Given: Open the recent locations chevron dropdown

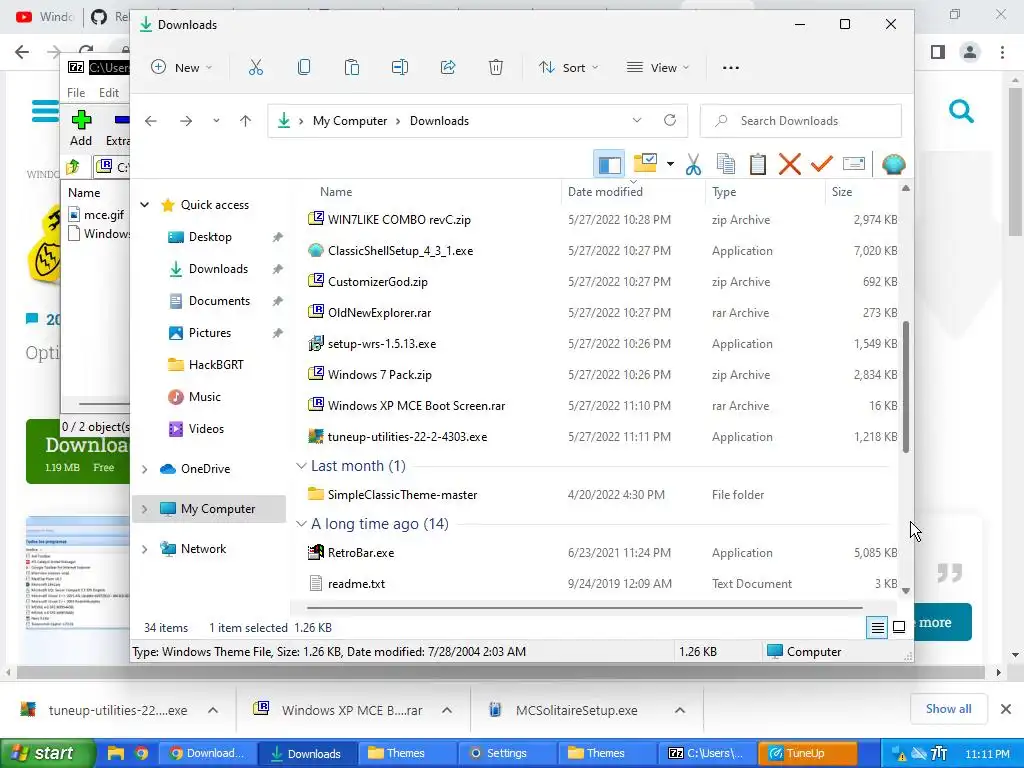Looking at the screenshot, I should pyautogui.click(x=216, y=121).
